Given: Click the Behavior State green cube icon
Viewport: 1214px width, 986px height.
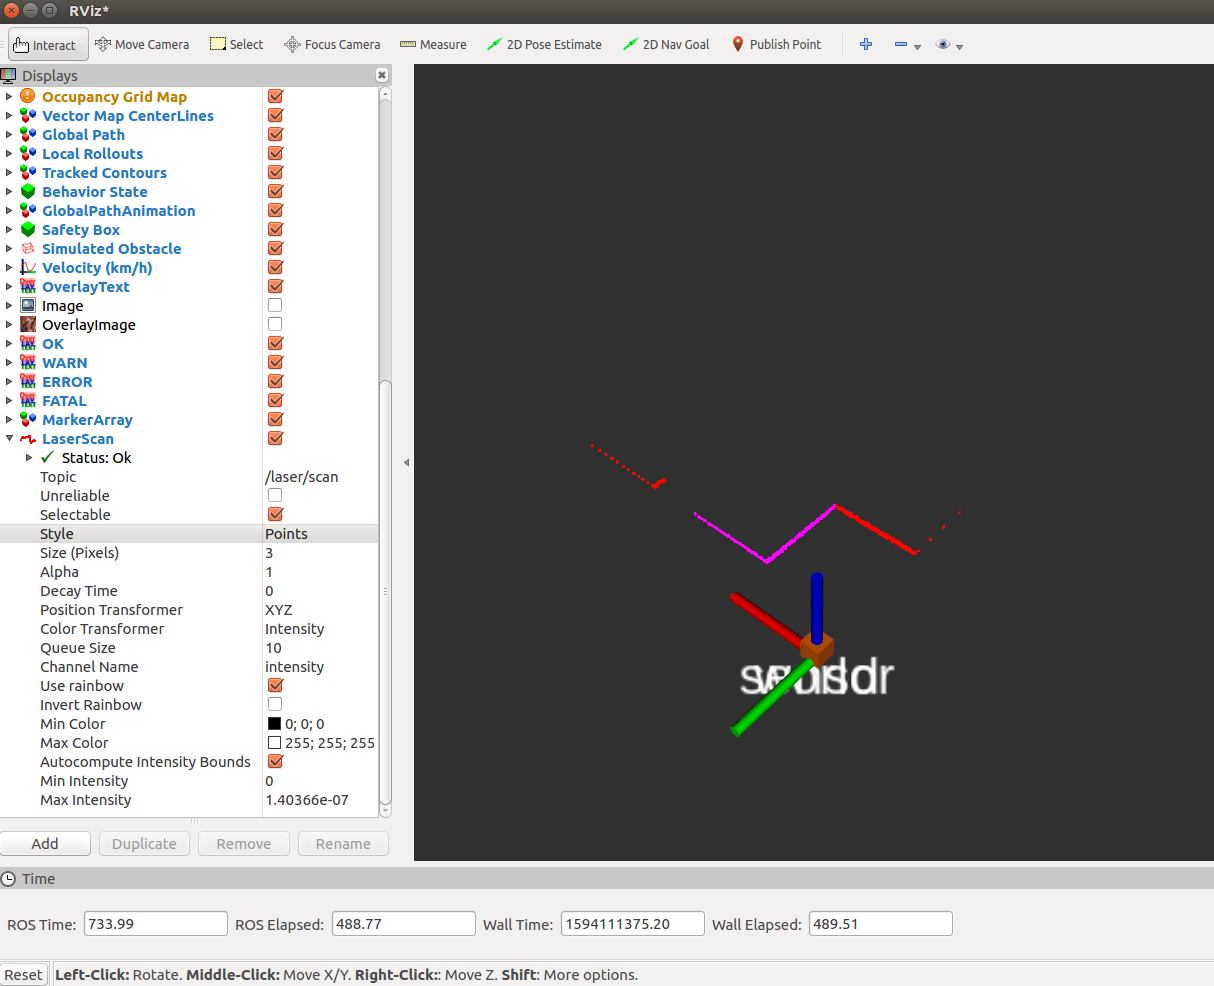Looking at the screenshot, I should (28, 192).
